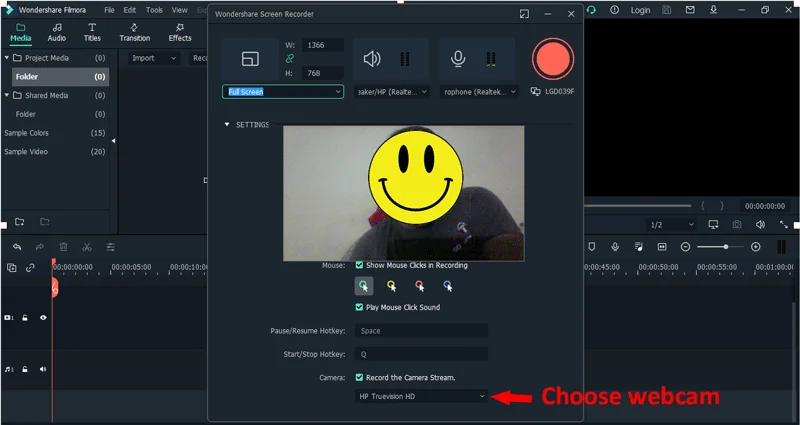
Task: Open the Edit menu
Action: tap(130, 10)
